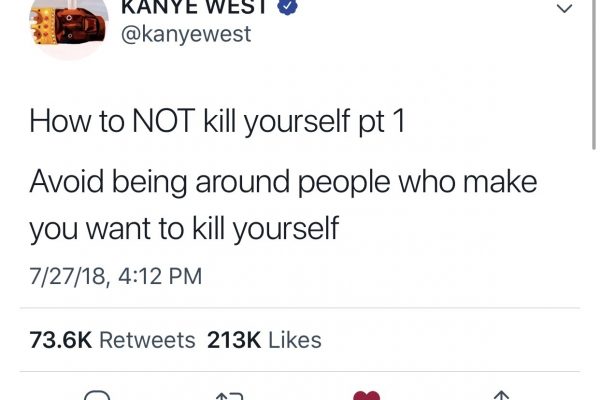Click the 73.6K retweet count number
The height and width of the screenshot is (400, 600).
click(x=60, y=340)
